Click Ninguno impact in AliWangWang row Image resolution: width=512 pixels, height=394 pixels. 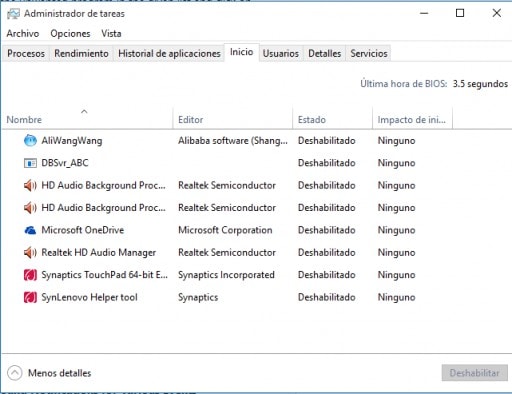coord(396,141)
